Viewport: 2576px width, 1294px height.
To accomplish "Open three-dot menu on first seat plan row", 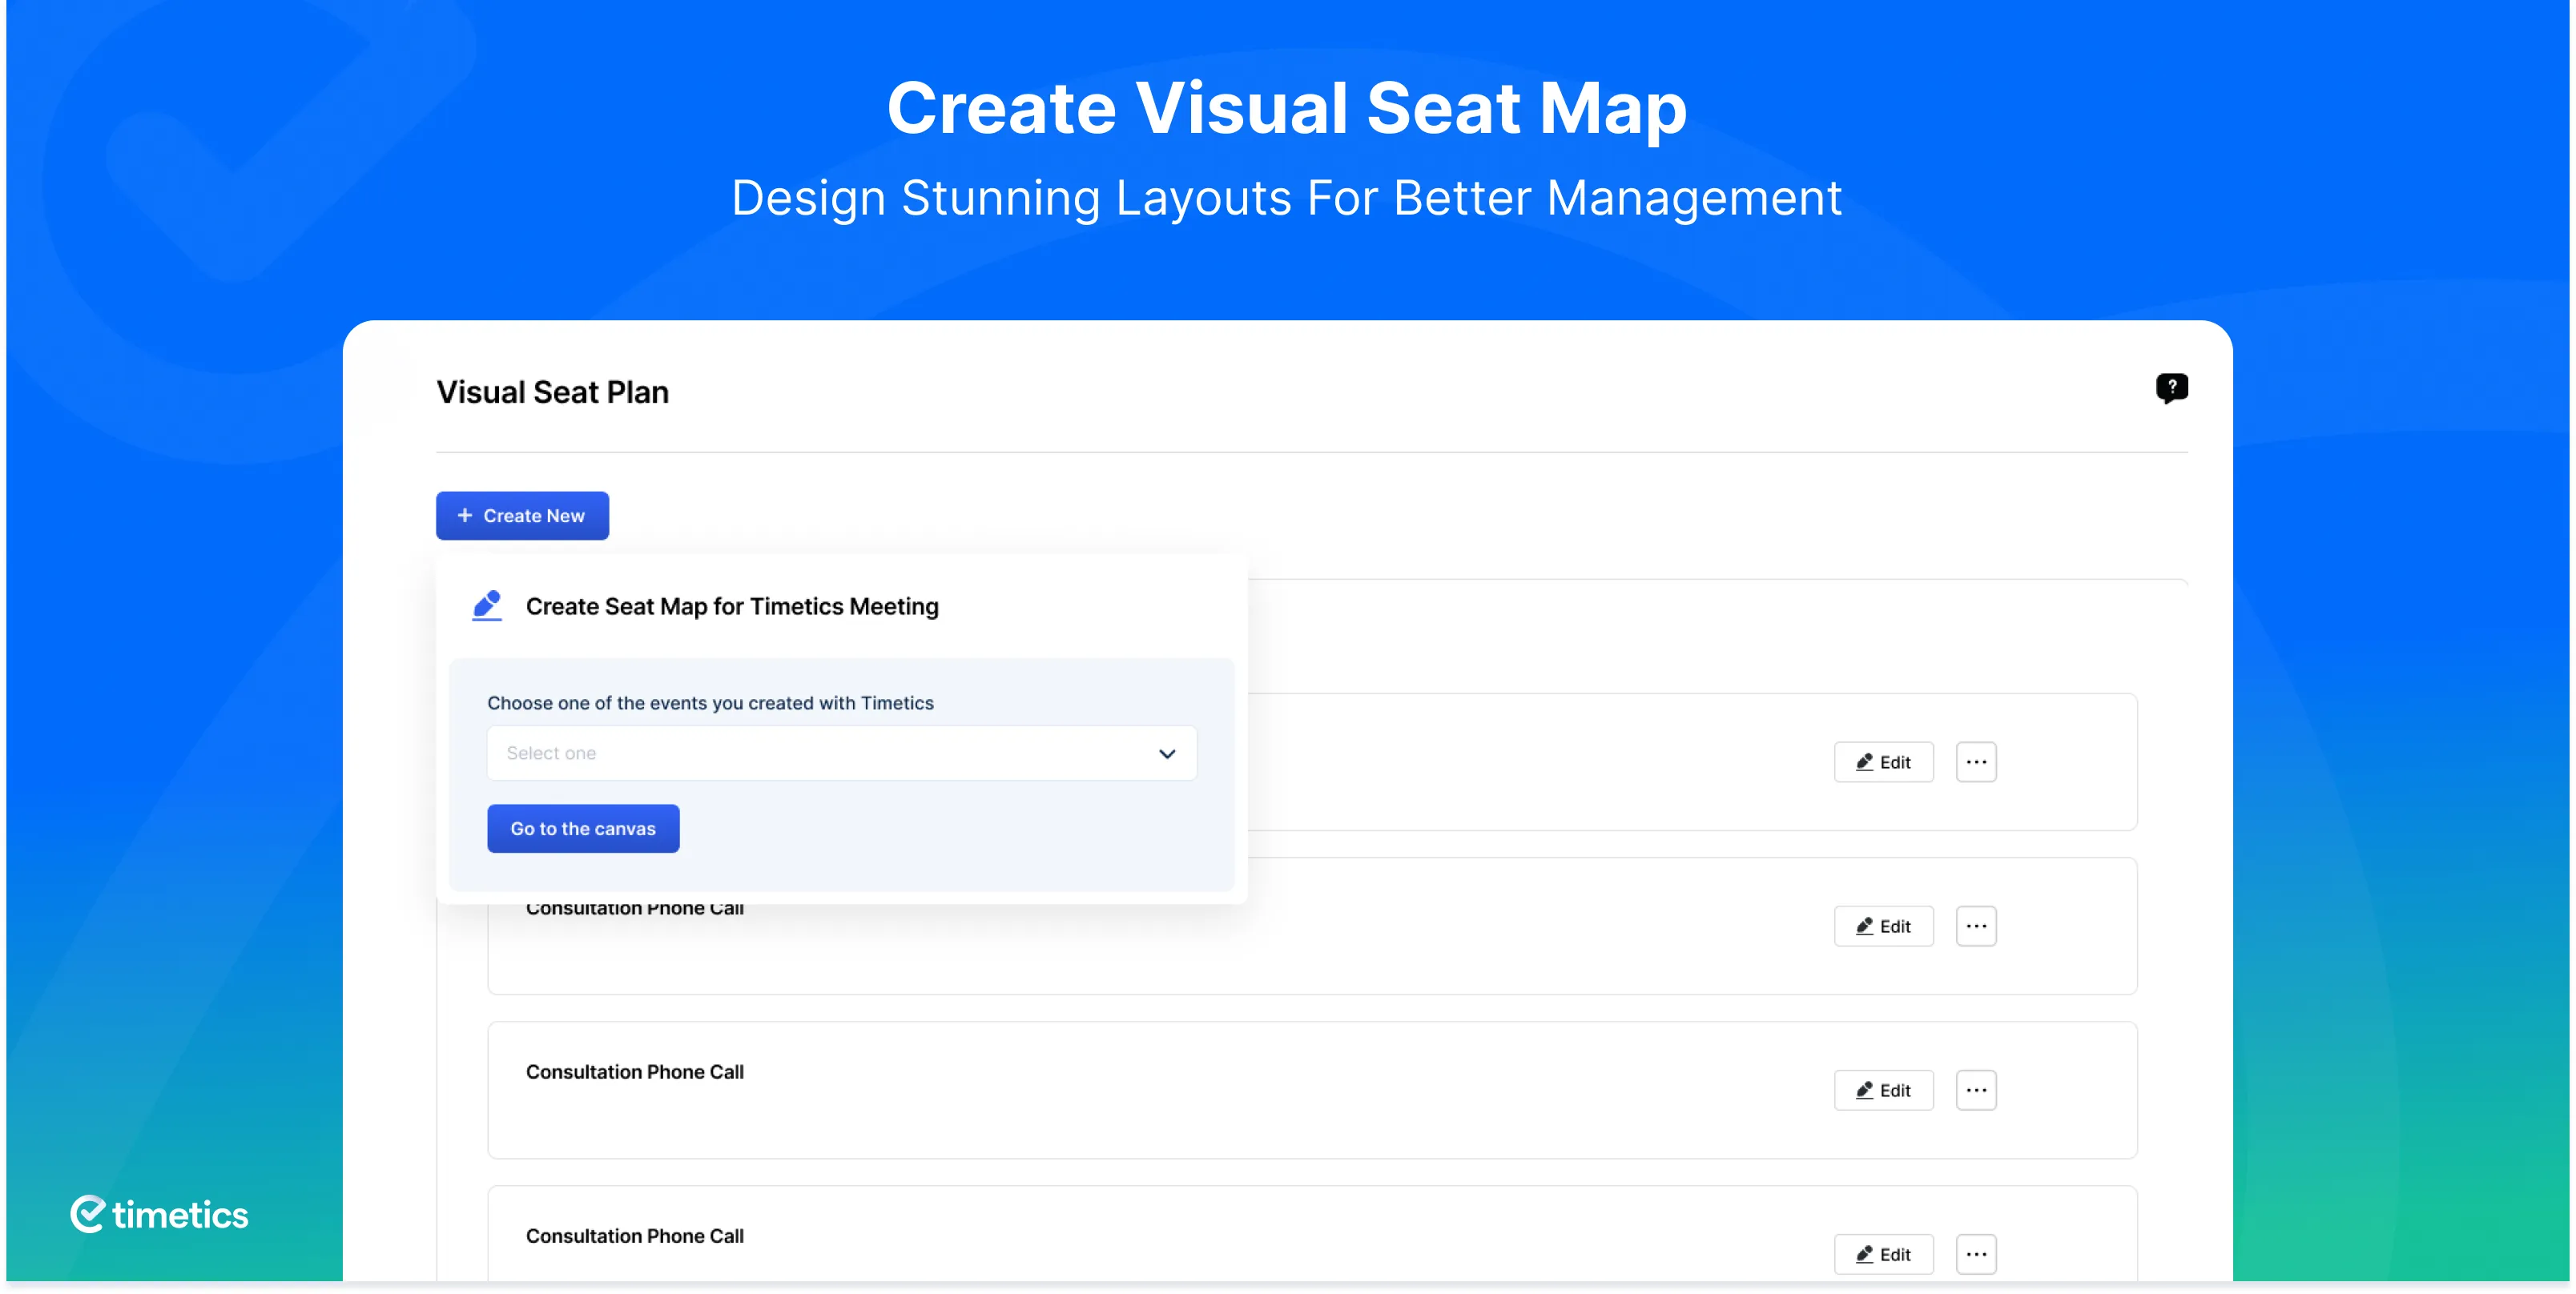I will (x=1976, y=762).
